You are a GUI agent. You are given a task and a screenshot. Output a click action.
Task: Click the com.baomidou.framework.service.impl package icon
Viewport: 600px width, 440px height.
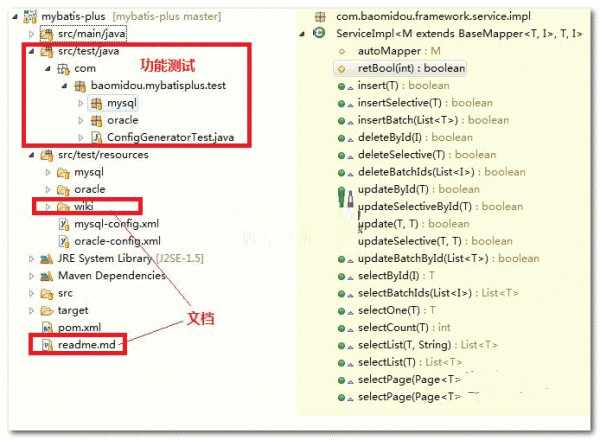319,16
